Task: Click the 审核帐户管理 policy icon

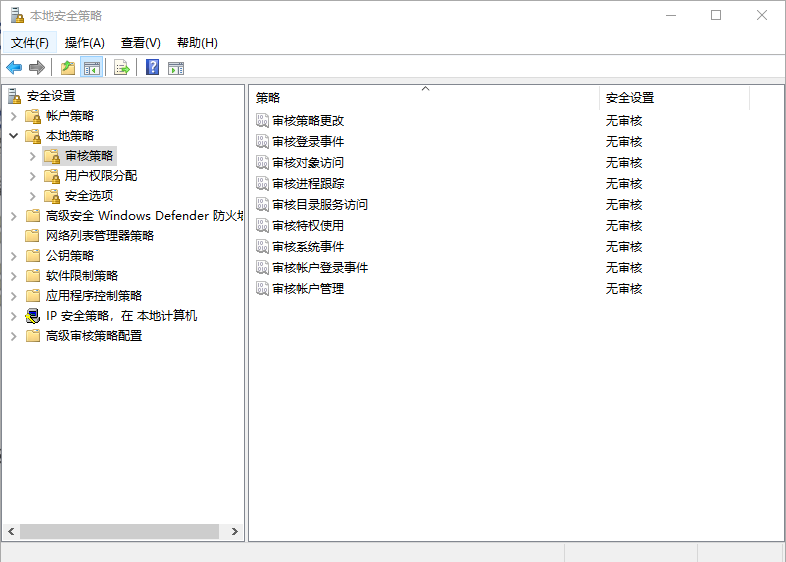Action: pyautogui.click(x=262, y=289)
